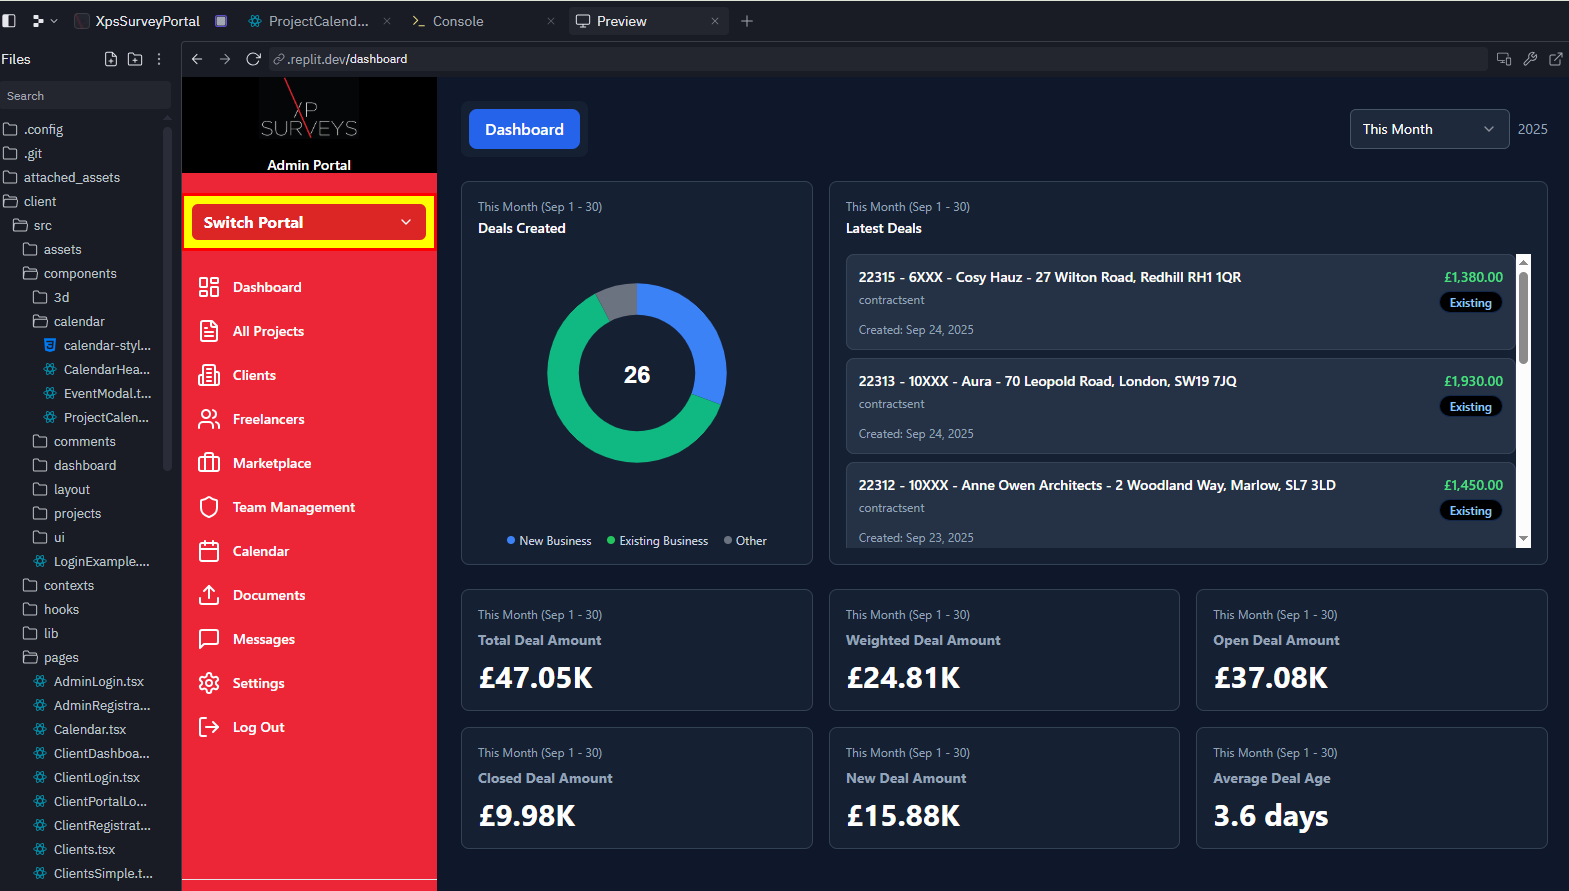This screenshot has height=891, width=1569.
Task: Collapse the client folder
Action: [31, 201]
